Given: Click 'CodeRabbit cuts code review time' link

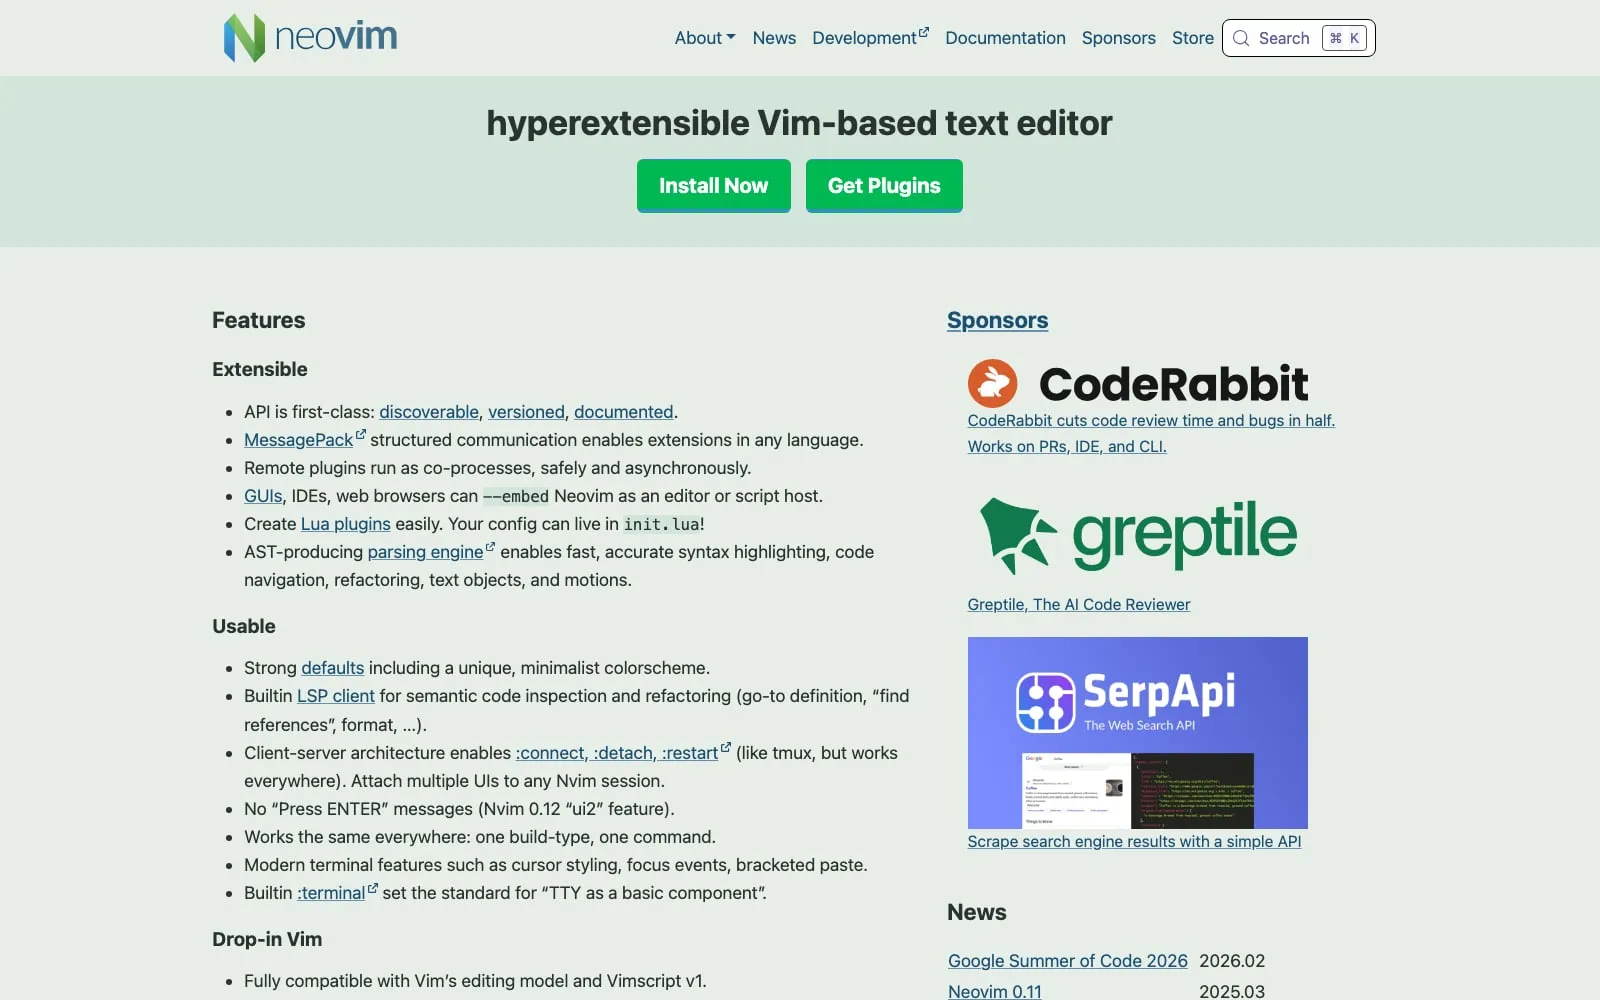Looking at the screenshot, I should coord(1151,433).
